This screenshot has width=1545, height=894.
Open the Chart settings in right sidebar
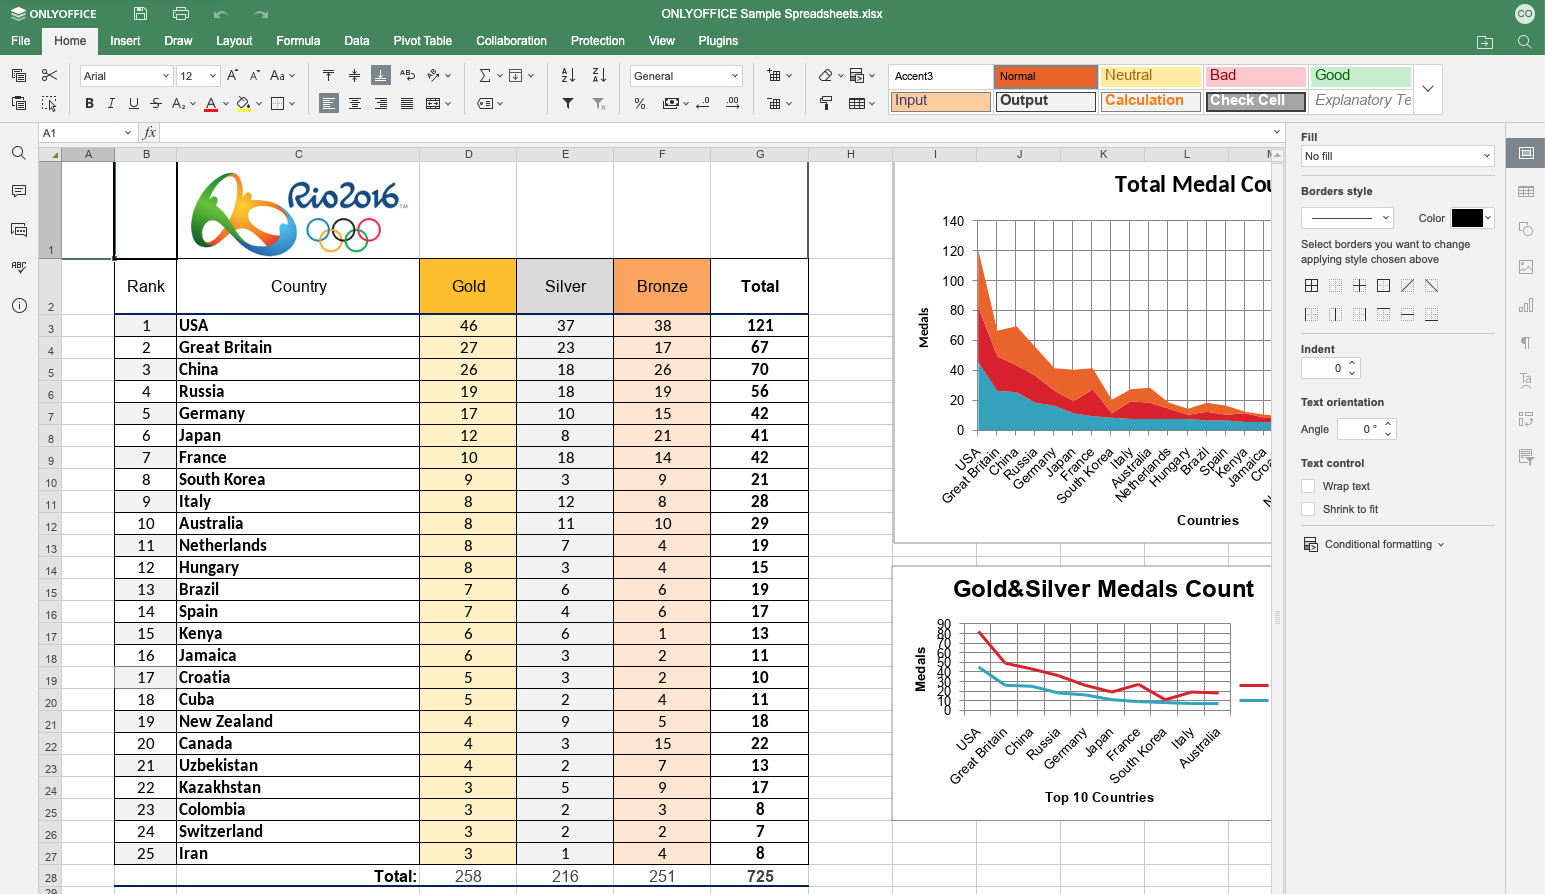(1526, 305)
